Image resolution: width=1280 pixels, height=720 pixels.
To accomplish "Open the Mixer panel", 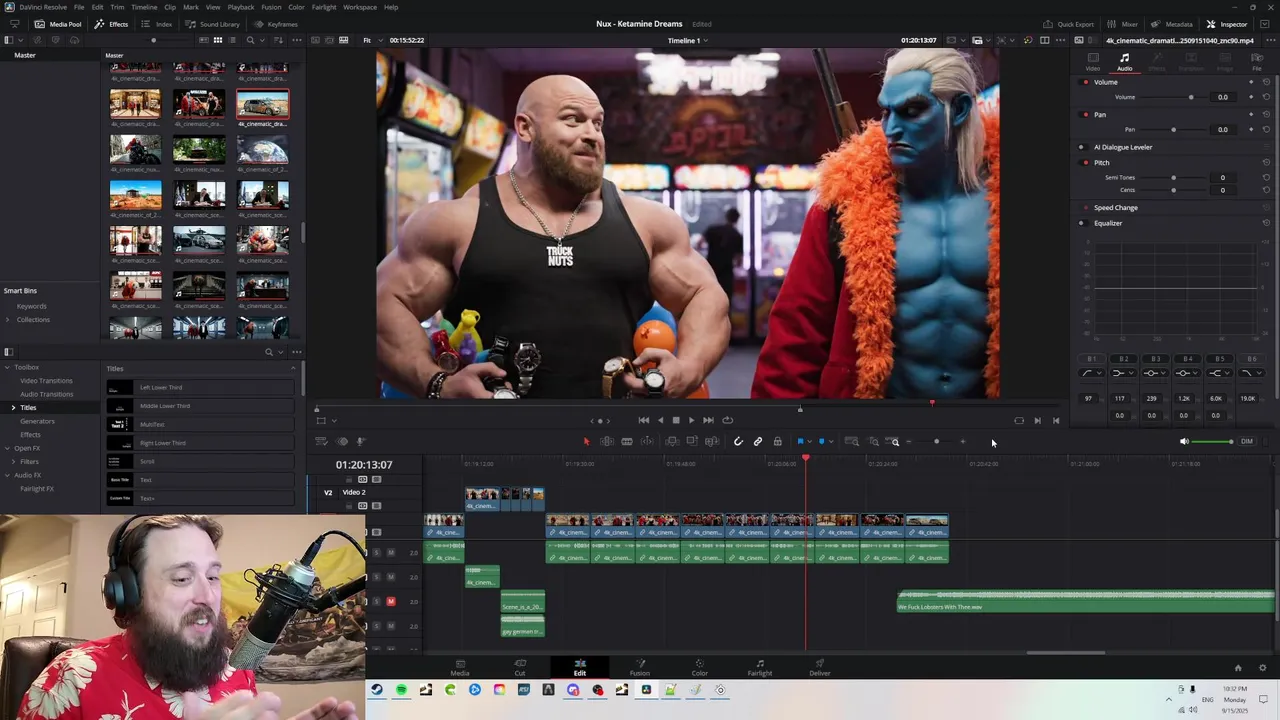I will (1122, 24).
